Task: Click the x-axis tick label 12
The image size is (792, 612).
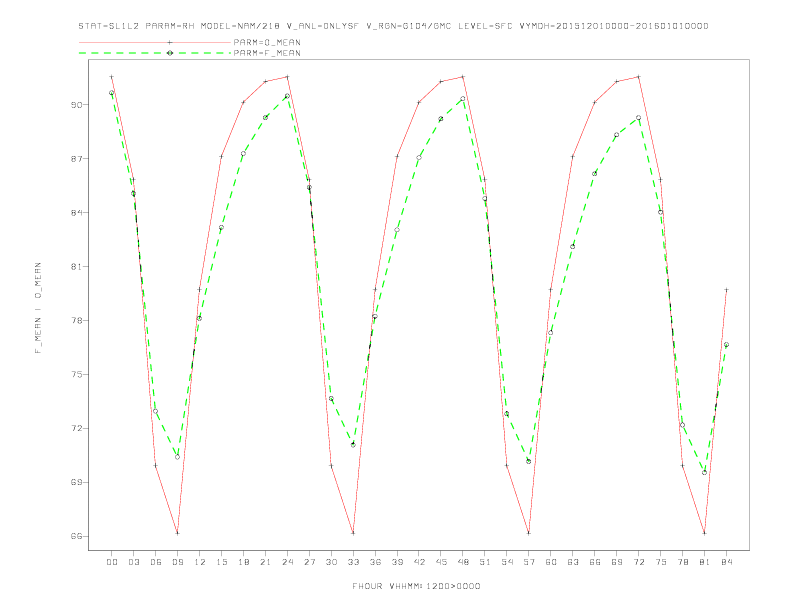Action: [x=200, y=562]
